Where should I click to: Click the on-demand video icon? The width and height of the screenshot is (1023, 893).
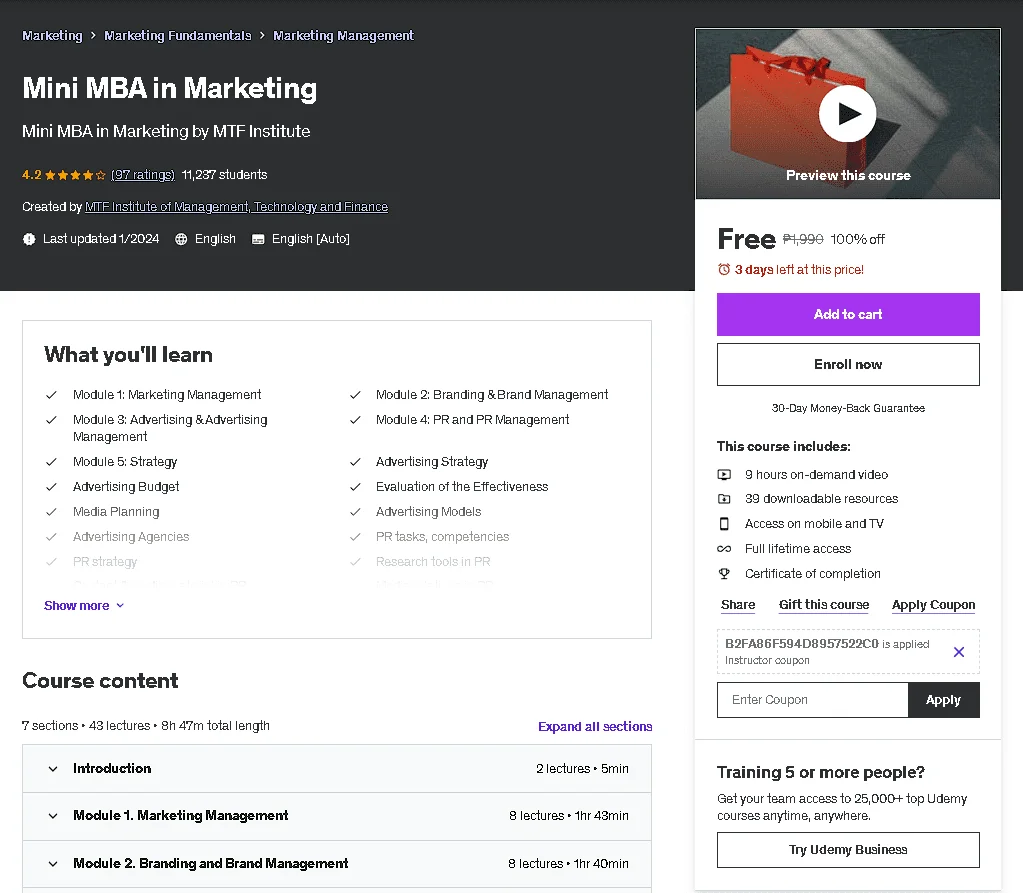(x=724, y=475)
